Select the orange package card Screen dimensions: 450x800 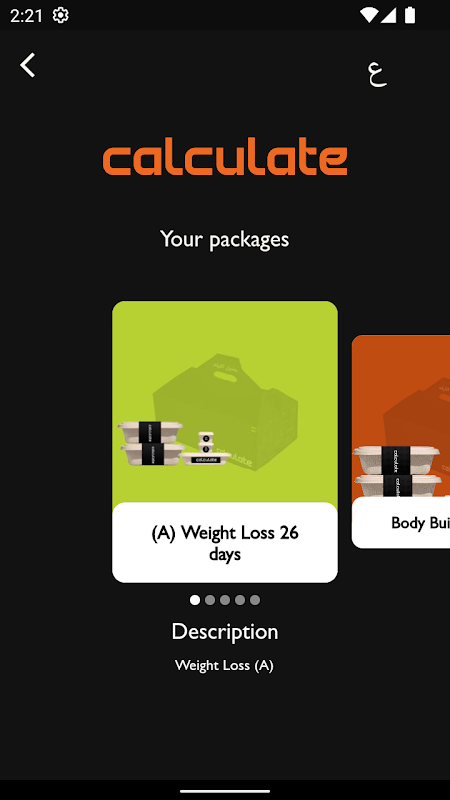pyautogui.click(x=401, y=442)
